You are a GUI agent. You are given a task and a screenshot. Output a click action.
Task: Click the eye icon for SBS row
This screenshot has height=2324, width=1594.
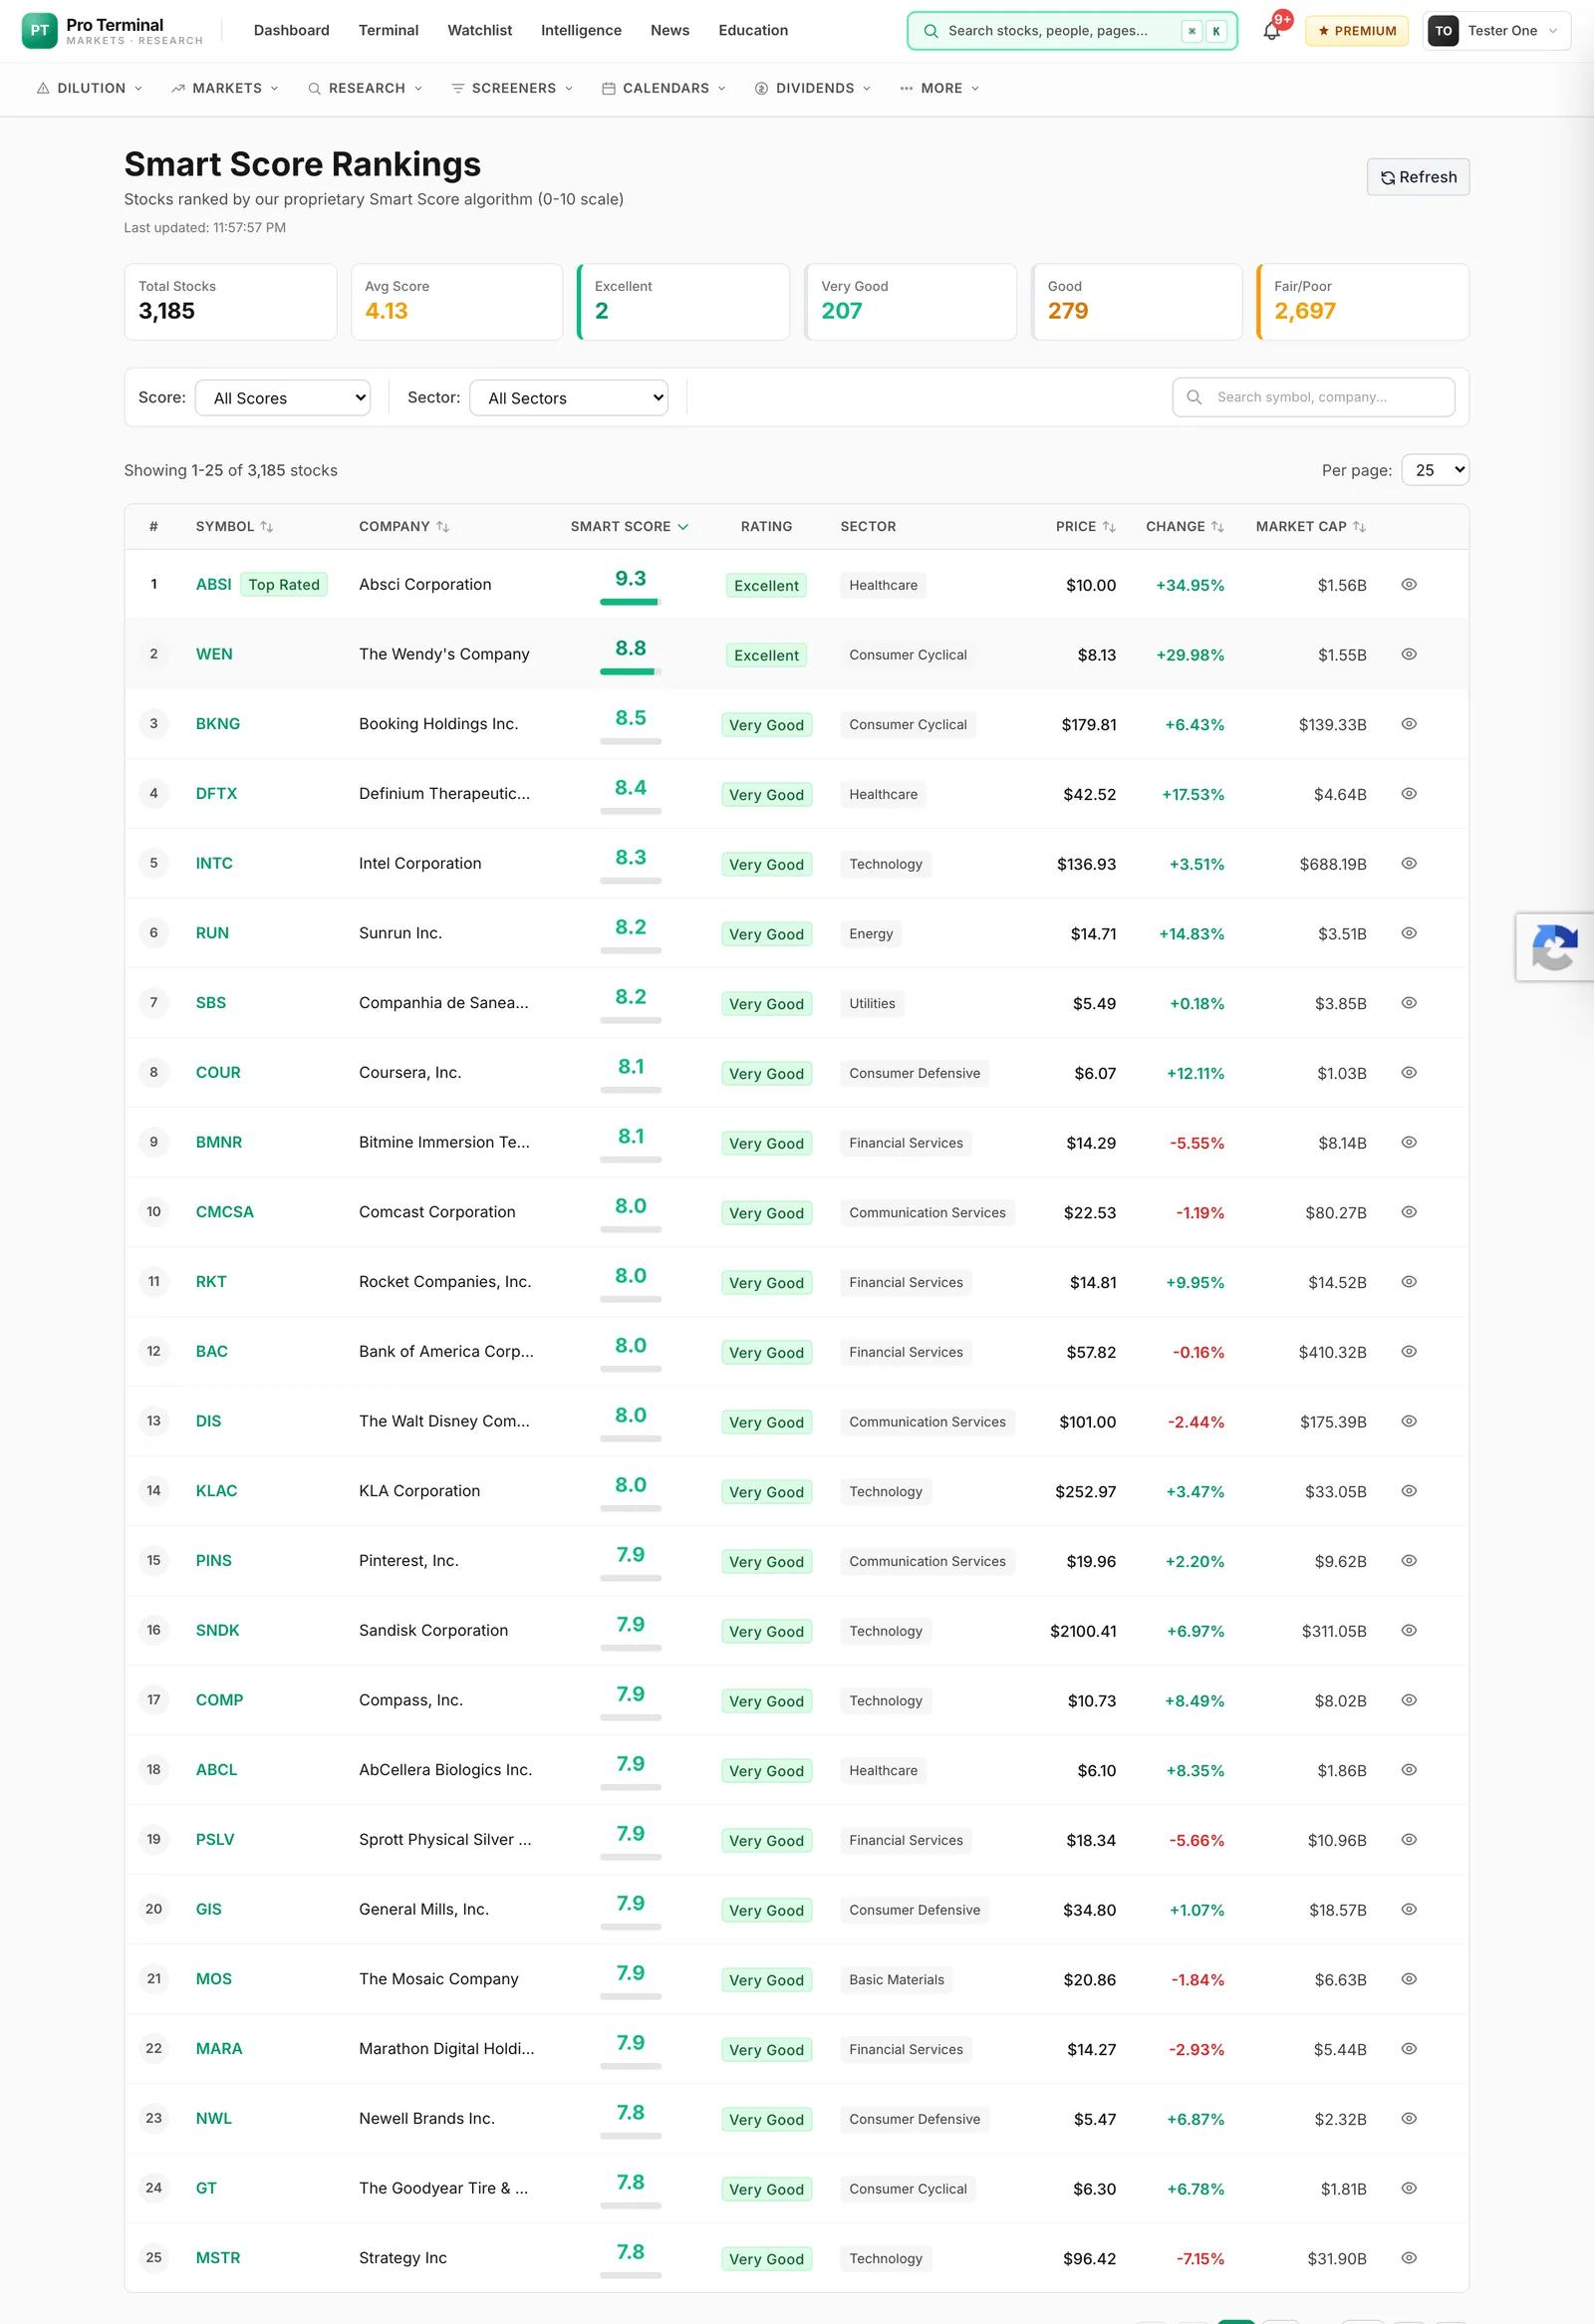[1408, 1003]
